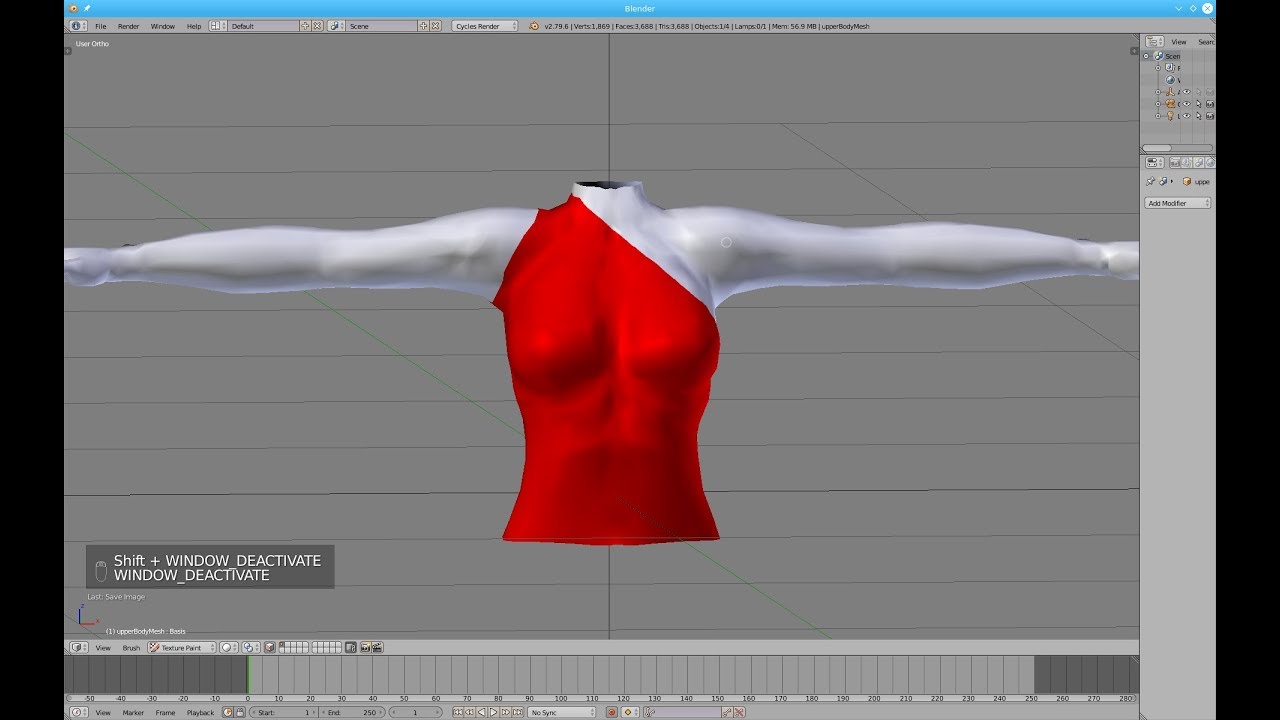Play the animation forward
Screen dimensions: 1280x720
(493, 713)
